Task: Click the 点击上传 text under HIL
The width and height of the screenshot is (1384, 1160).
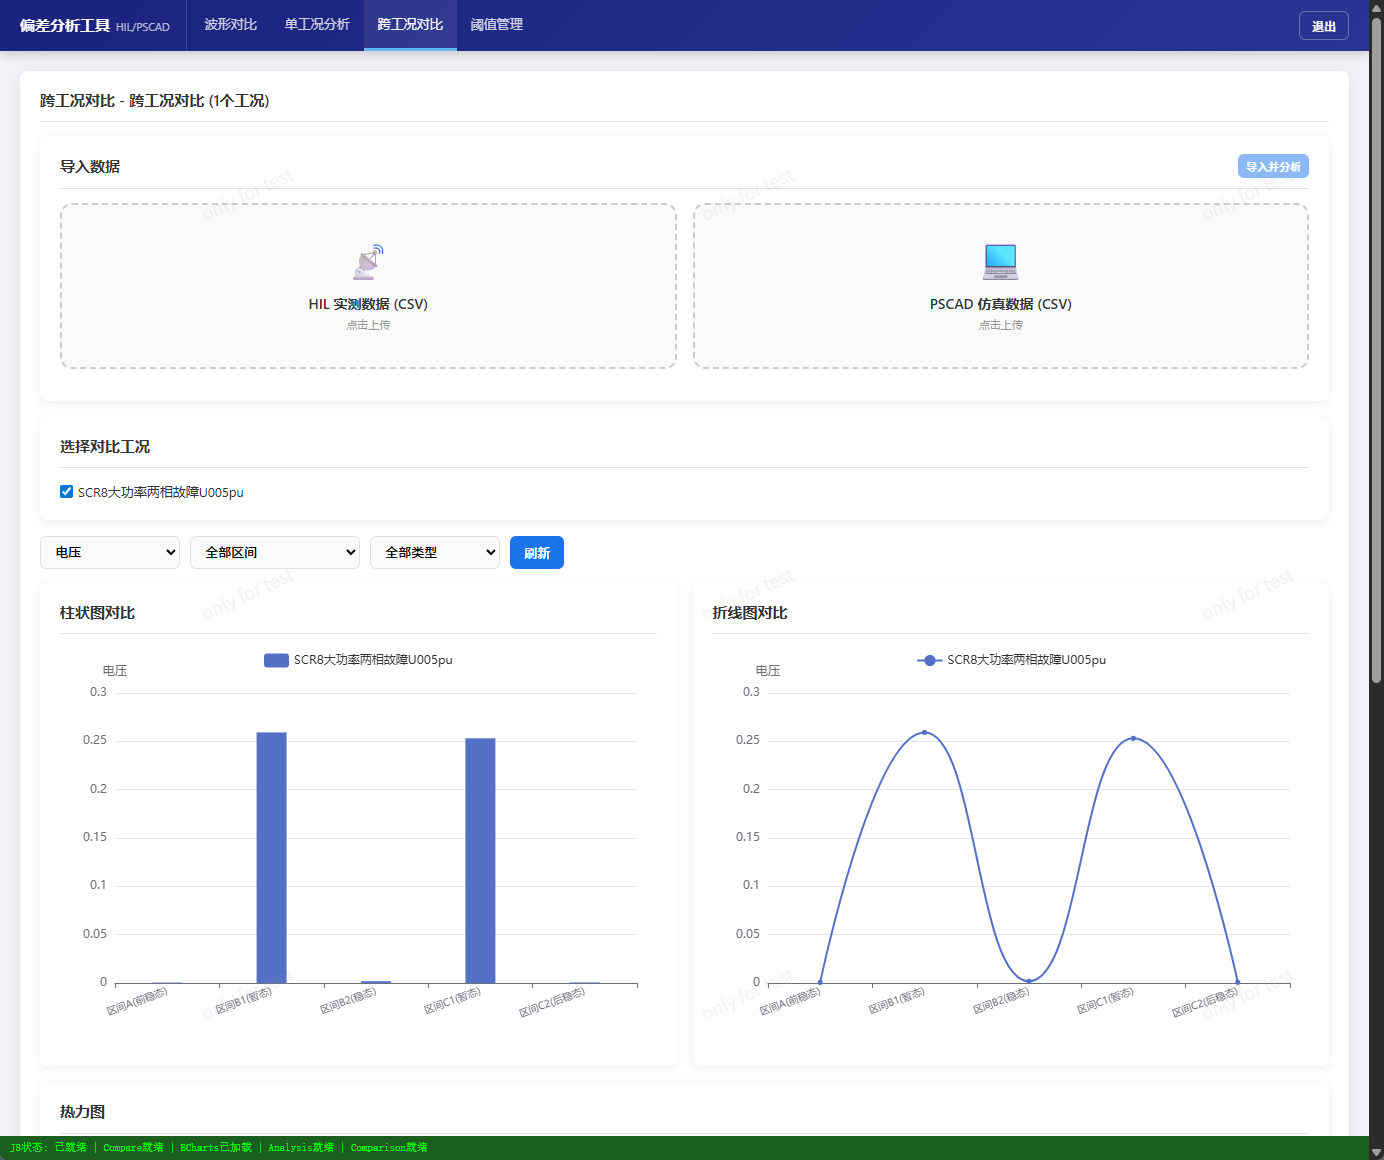Action: pyautogui.click(x=368, y=325)
